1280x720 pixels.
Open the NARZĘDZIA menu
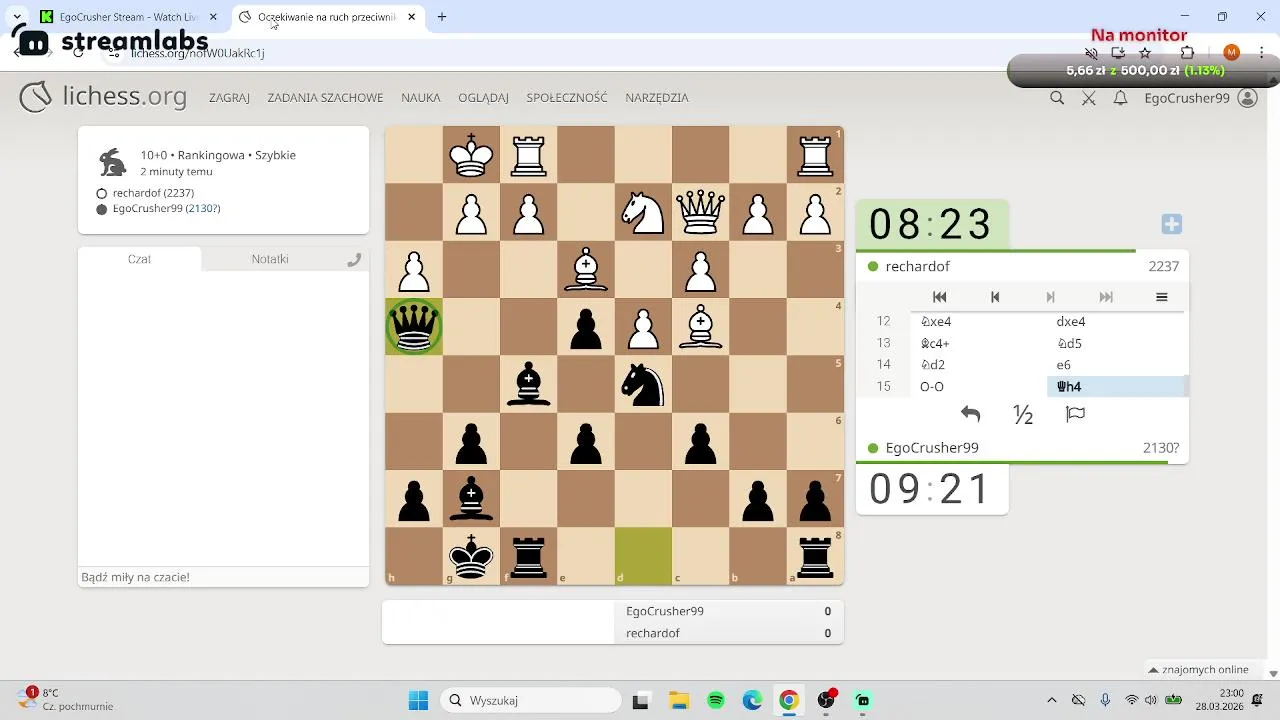pyautogui.click(x=657, y=98)
